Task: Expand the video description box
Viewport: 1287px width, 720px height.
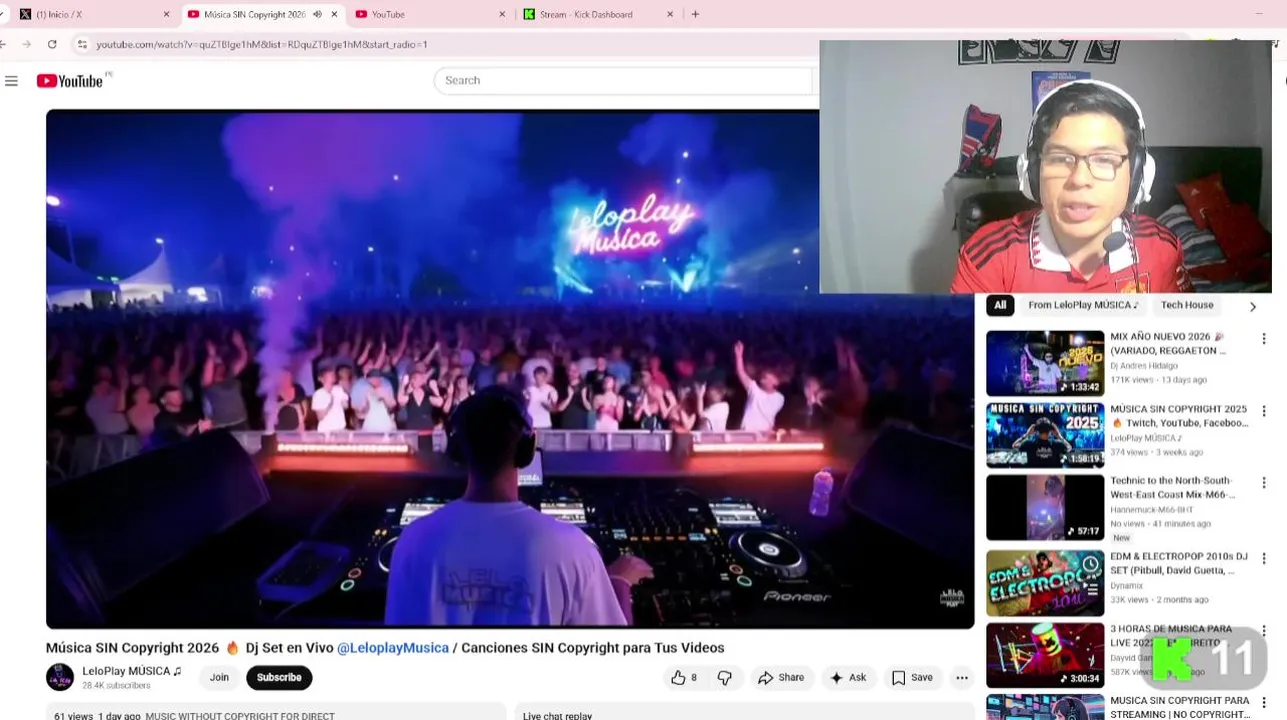Action: click(x=276, y=711)
